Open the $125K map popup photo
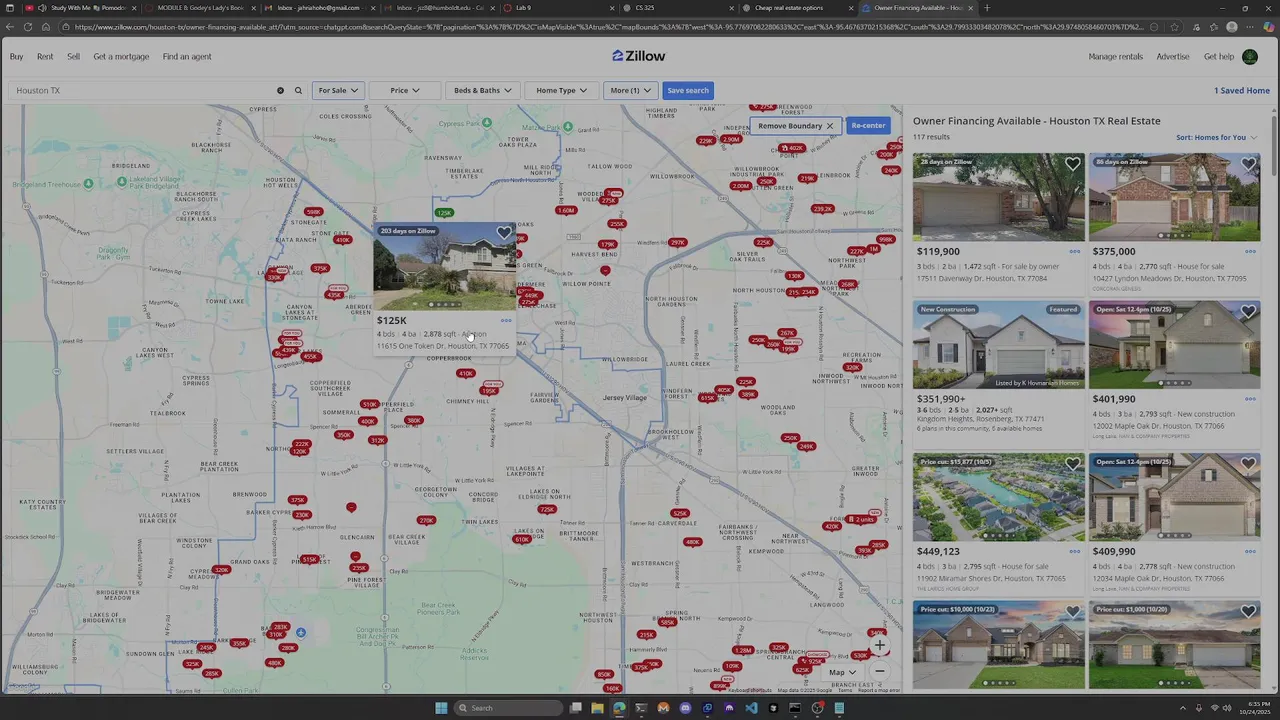This screenshot has height=720, width=1280. (x=445, y=267)
